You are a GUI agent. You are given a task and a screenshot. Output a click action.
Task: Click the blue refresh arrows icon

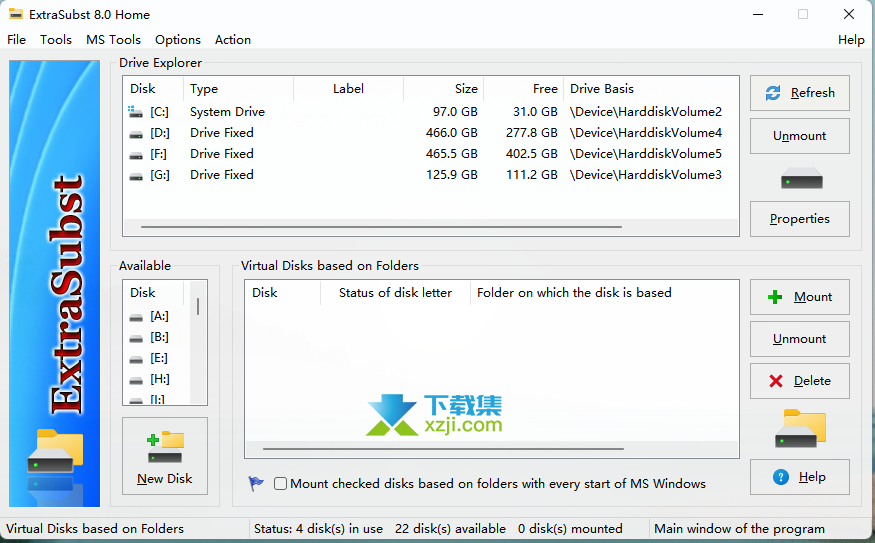773,93
